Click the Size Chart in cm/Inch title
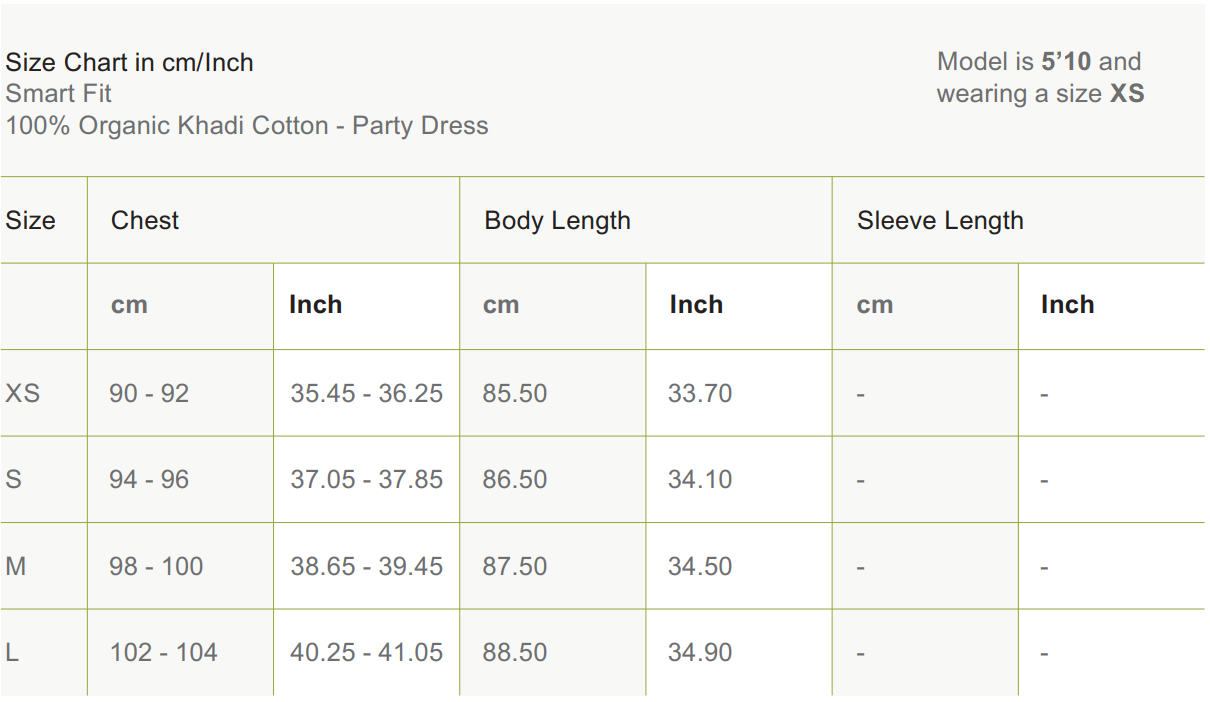The width and height of the screenshot is (1210, 702). point(129,62)
